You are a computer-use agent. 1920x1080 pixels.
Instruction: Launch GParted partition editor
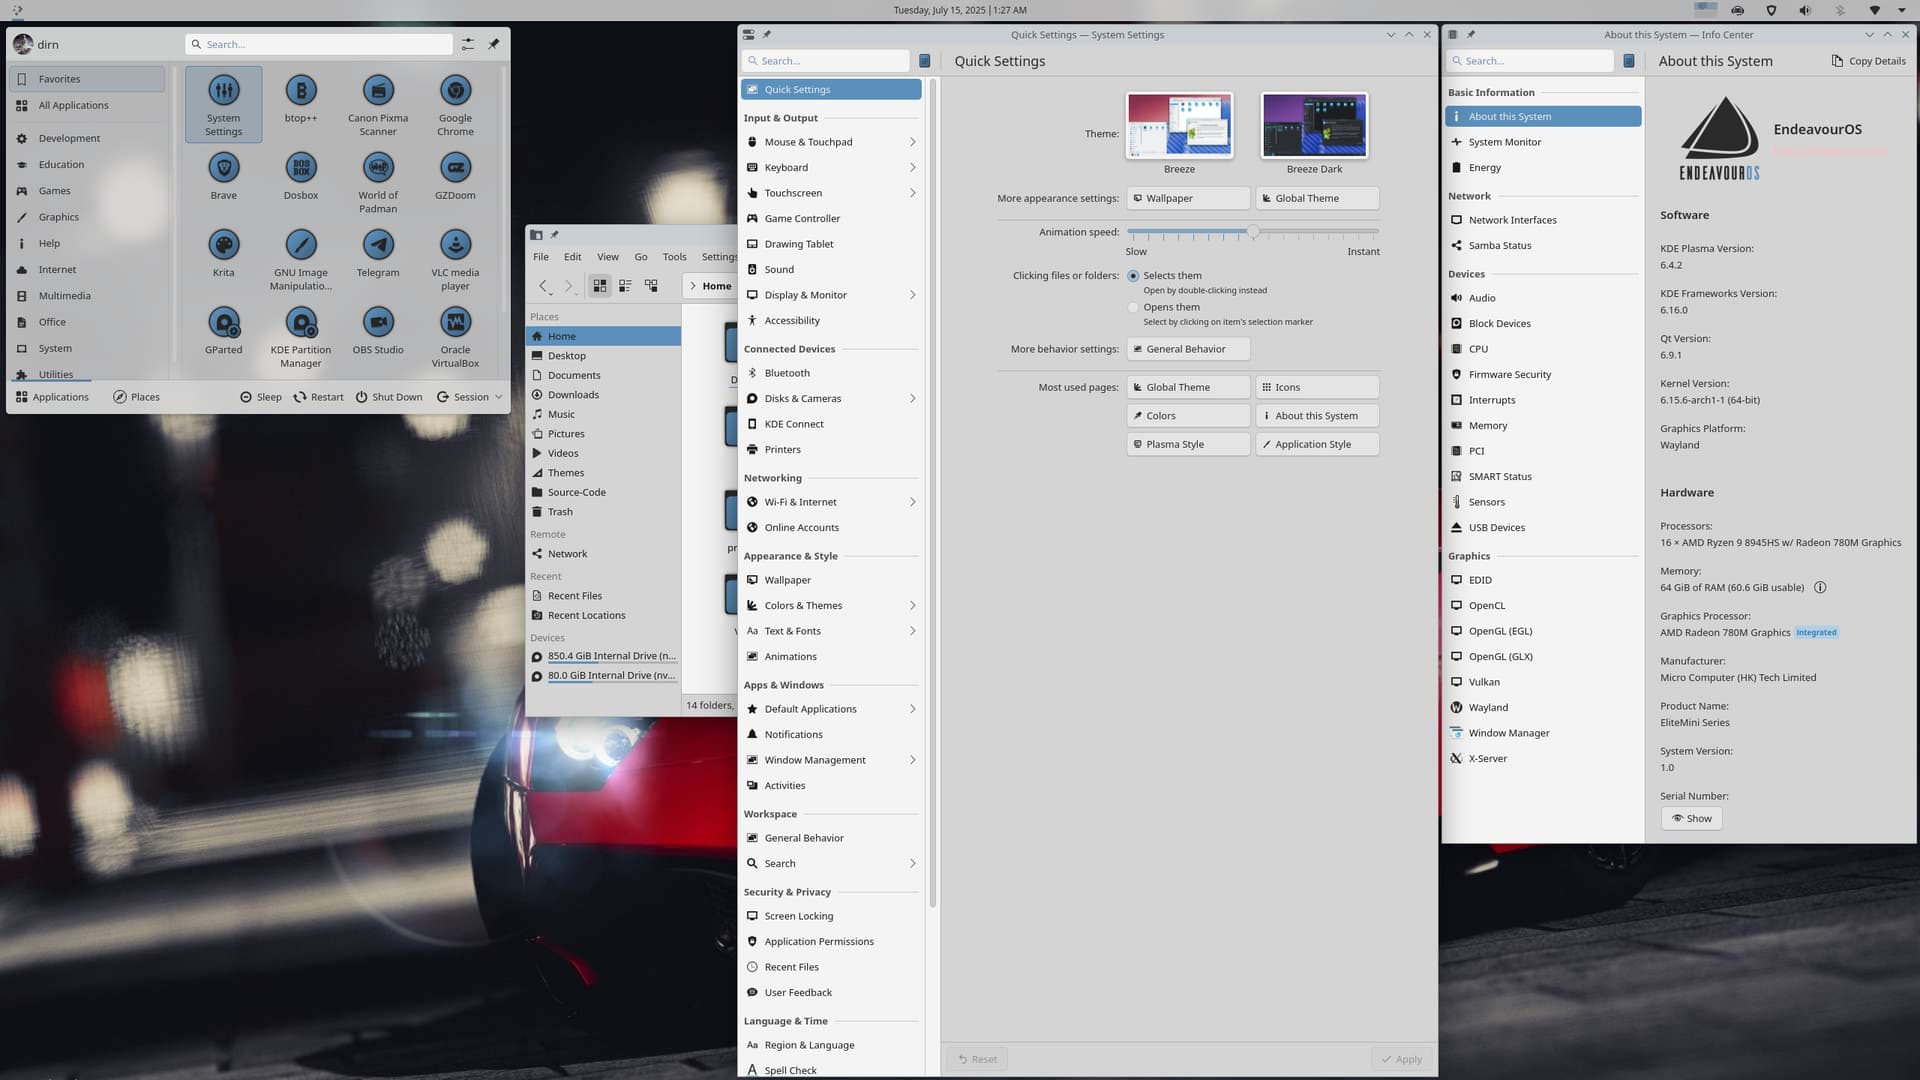pos(223,331)
